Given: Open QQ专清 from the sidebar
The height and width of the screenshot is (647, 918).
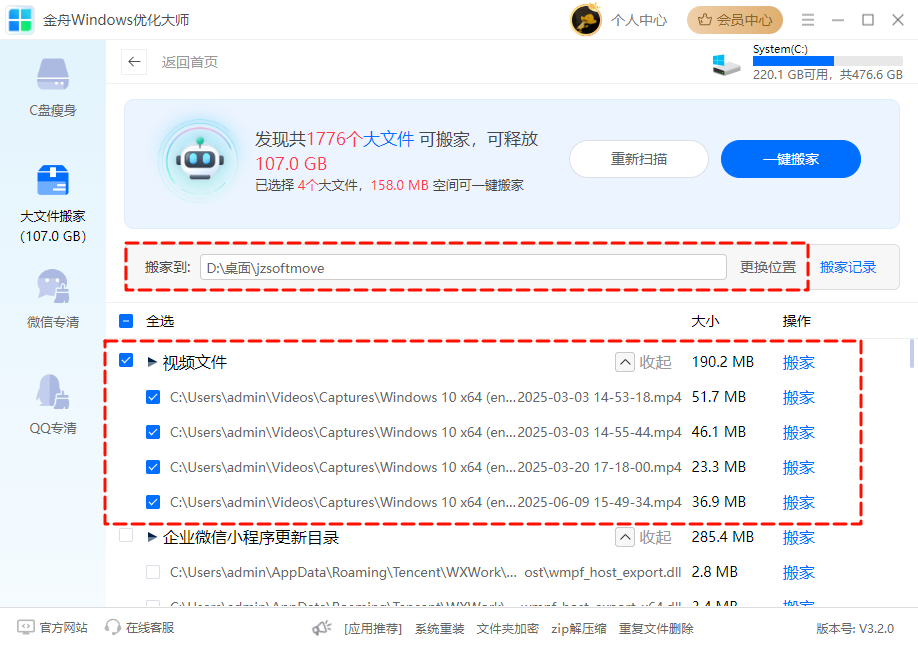Looking at the screenshot, I should click(52, 405).
